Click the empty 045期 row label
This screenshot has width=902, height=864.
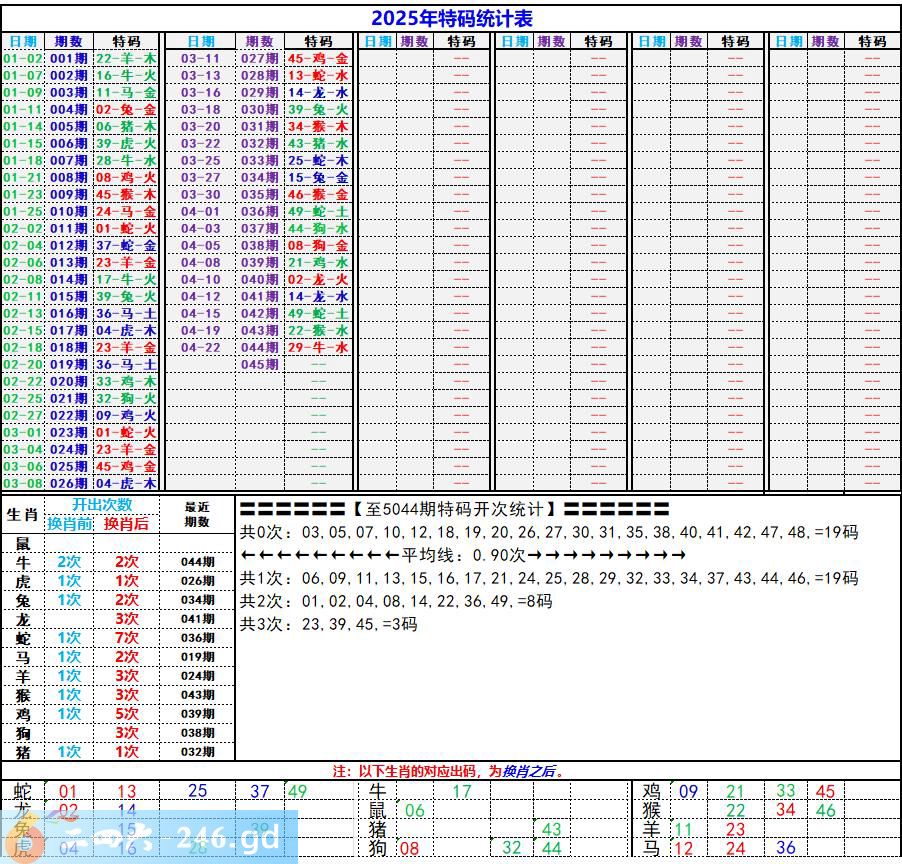pos(260,364)
